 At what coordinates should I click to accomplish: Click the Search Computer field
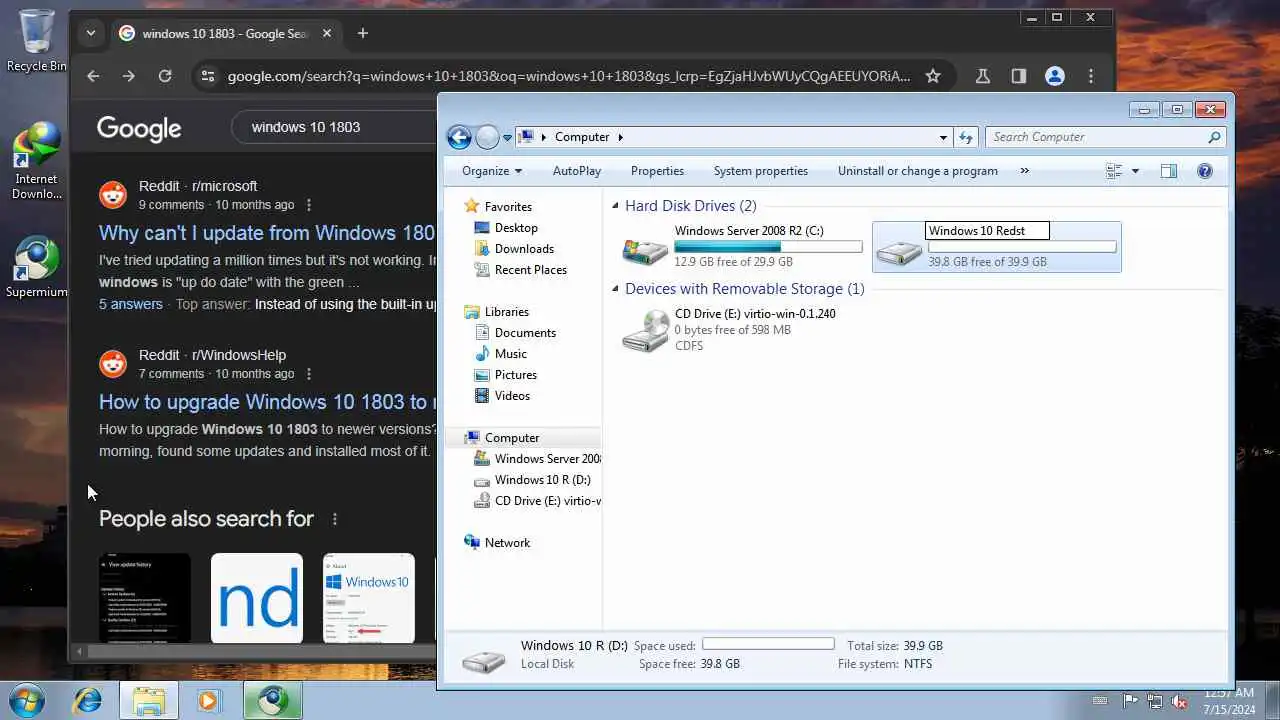point(1105,137)
